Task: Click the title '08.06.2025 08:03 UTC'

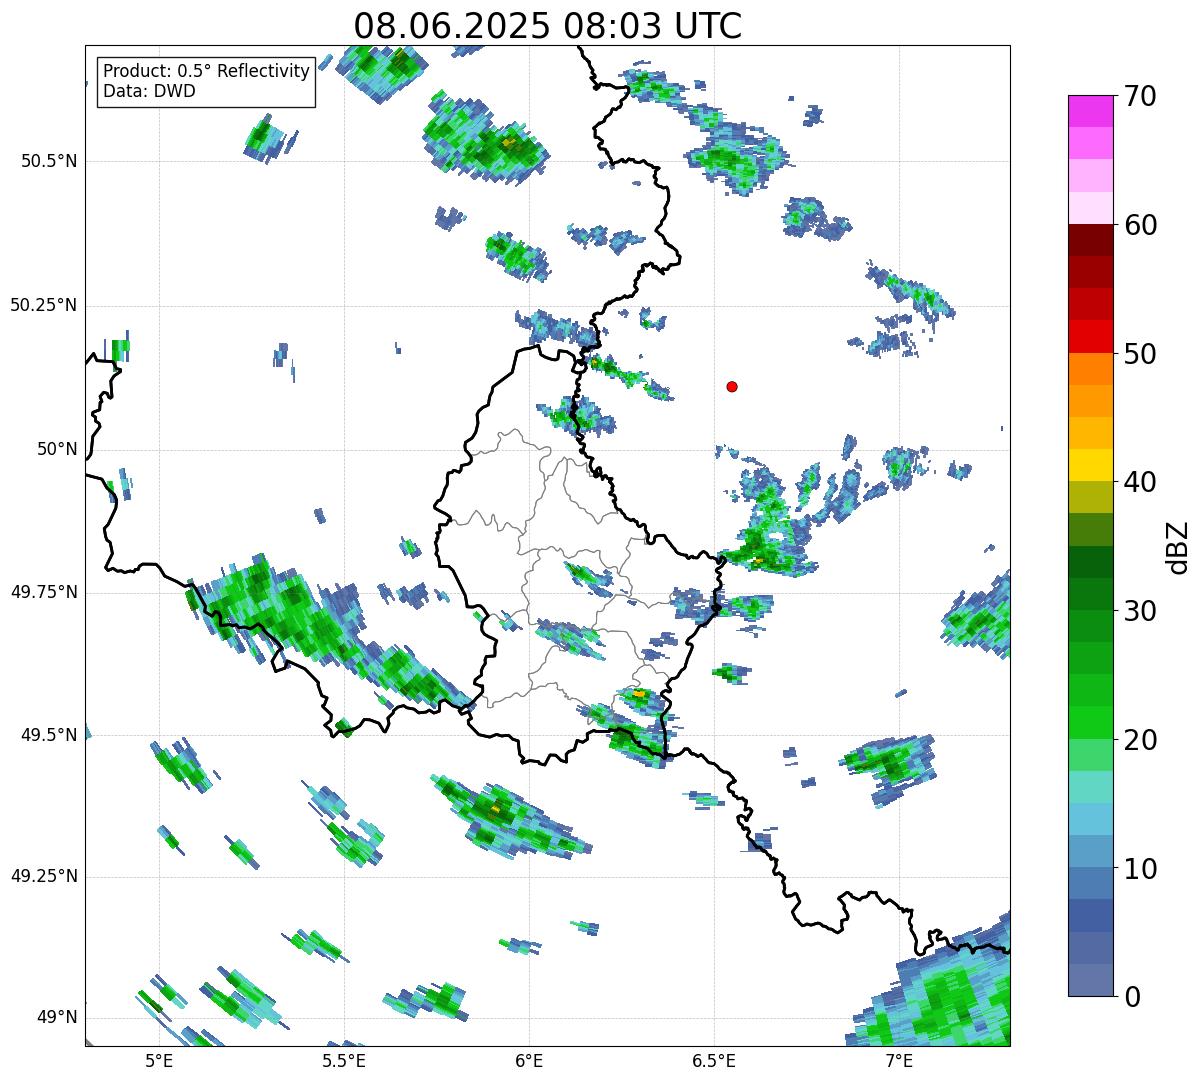Action: [548, 25]
